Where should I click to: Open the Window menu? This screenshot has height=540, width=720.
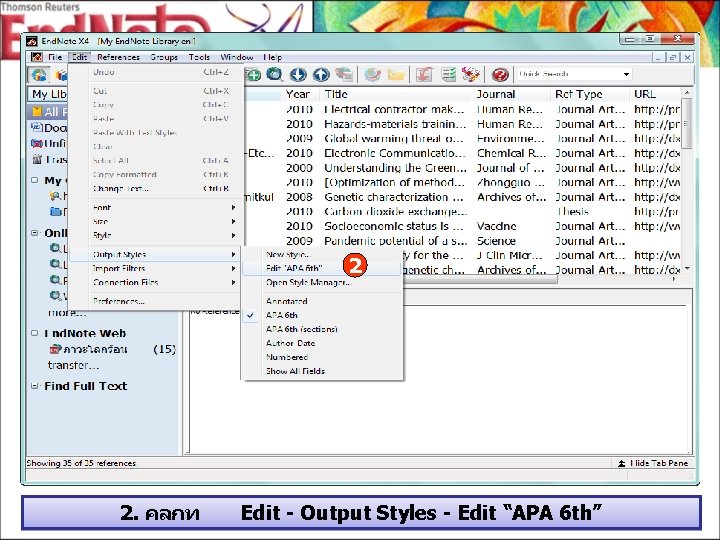(x=237, y=57)
